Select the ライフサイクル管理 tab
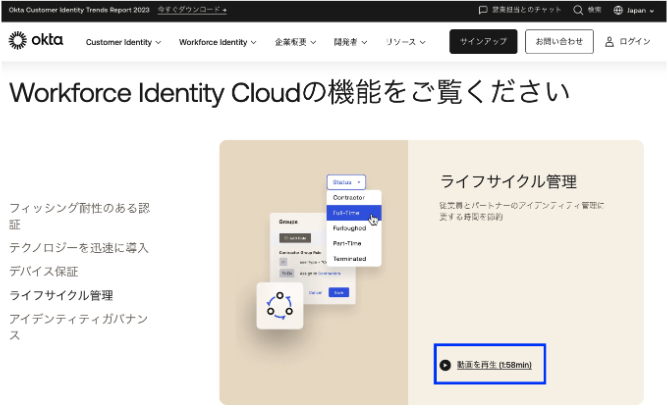Image resolution: width=668 pixels, height=409 pixels. tap(61, 295)
